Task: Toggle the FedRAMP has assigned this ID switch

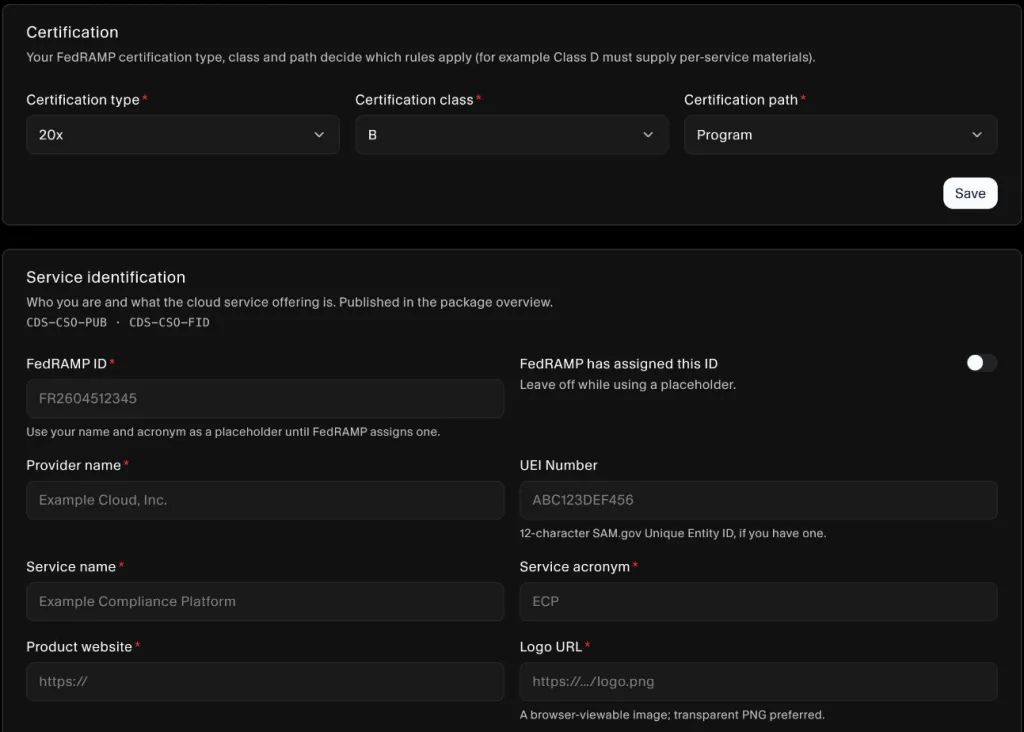Action: (982, 363)
